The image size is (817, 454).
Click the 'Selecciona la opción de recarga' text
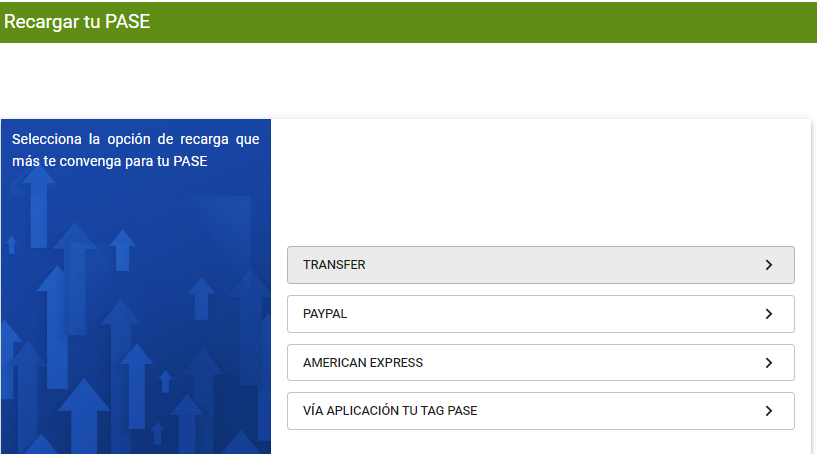click(x=135, y=150)
